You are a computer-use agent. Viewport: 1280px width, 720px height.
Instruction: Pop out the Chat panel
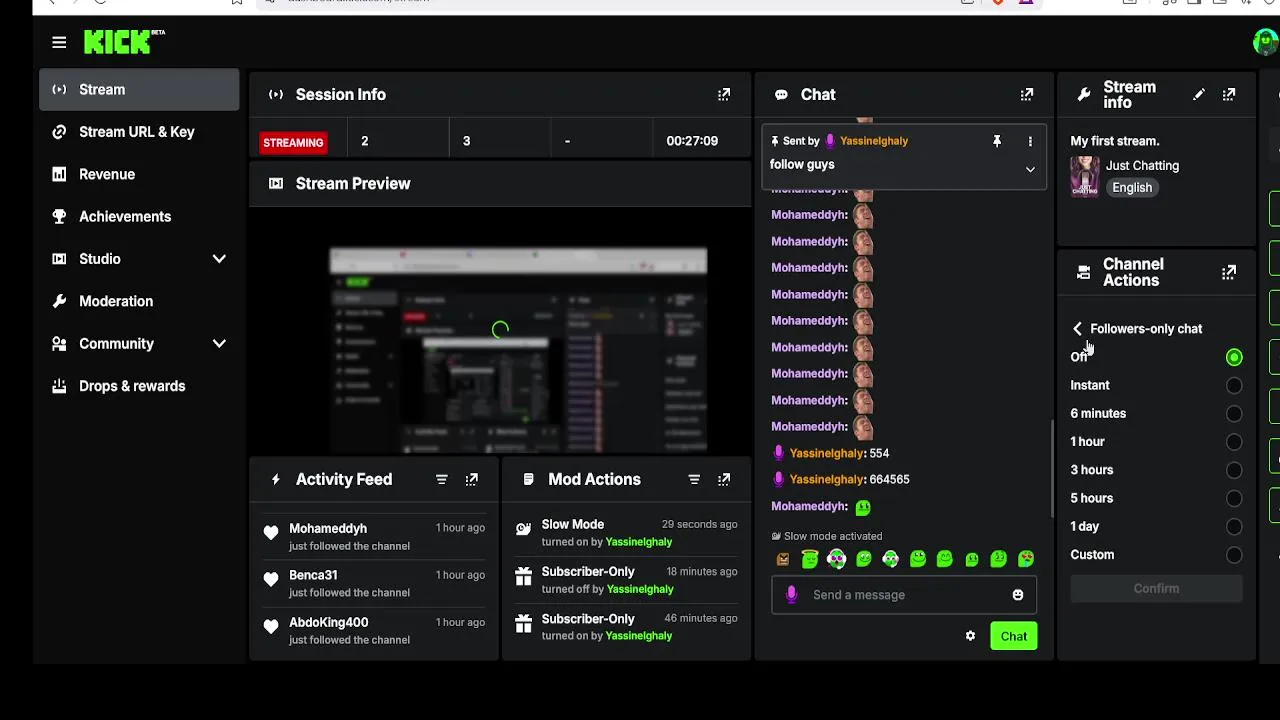[x=1027, y=95]
